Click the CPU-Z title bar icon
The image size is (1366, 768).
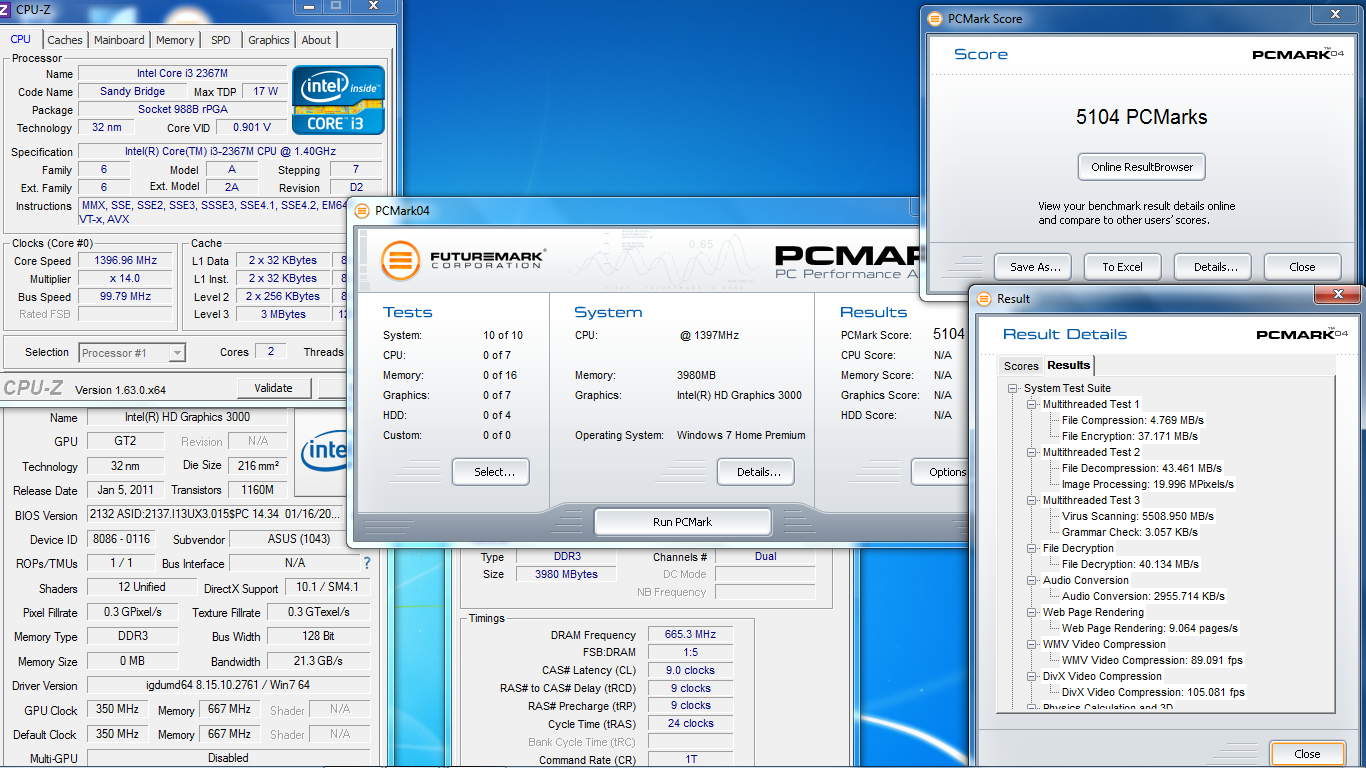point(5,10)
